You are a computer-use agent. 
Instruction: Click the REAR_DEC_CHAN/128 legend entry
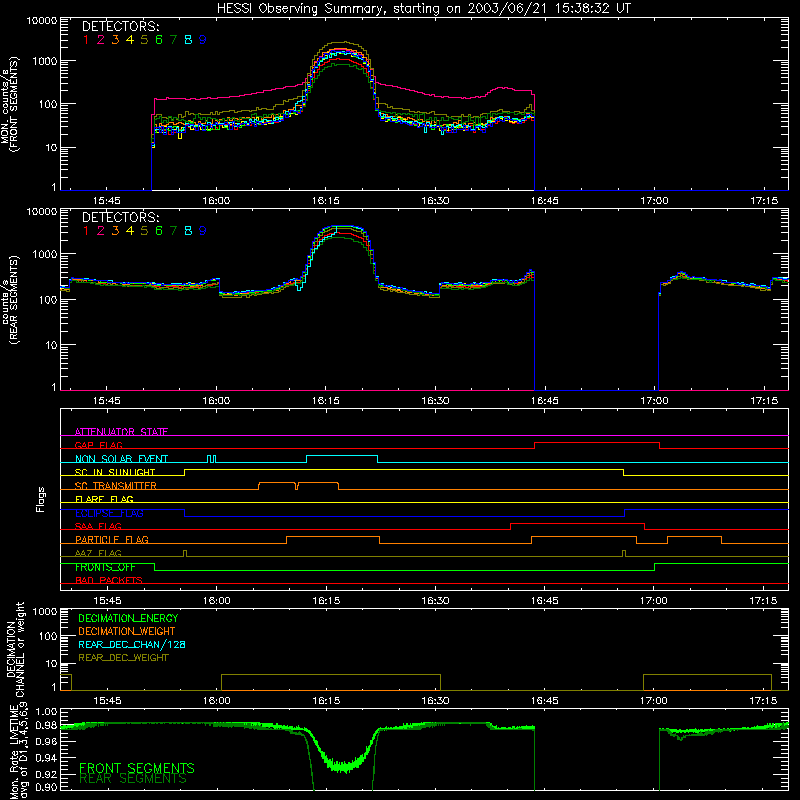[132, 645]
